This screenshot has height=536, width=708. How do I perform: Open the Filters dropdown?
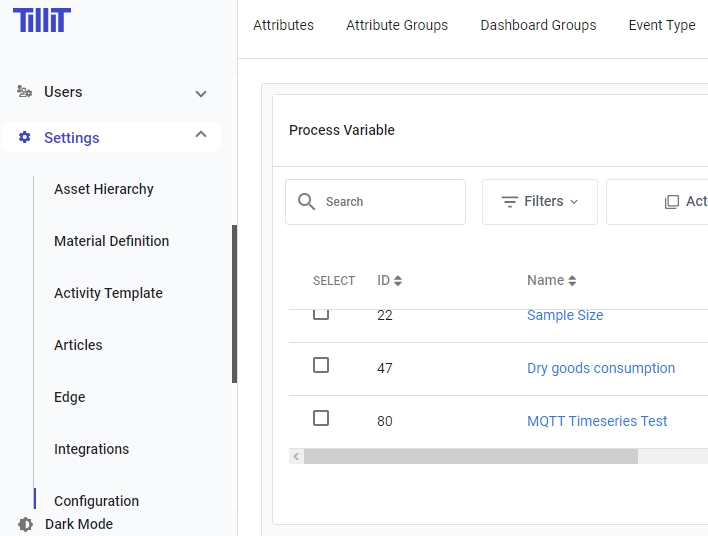click(540, 202)
